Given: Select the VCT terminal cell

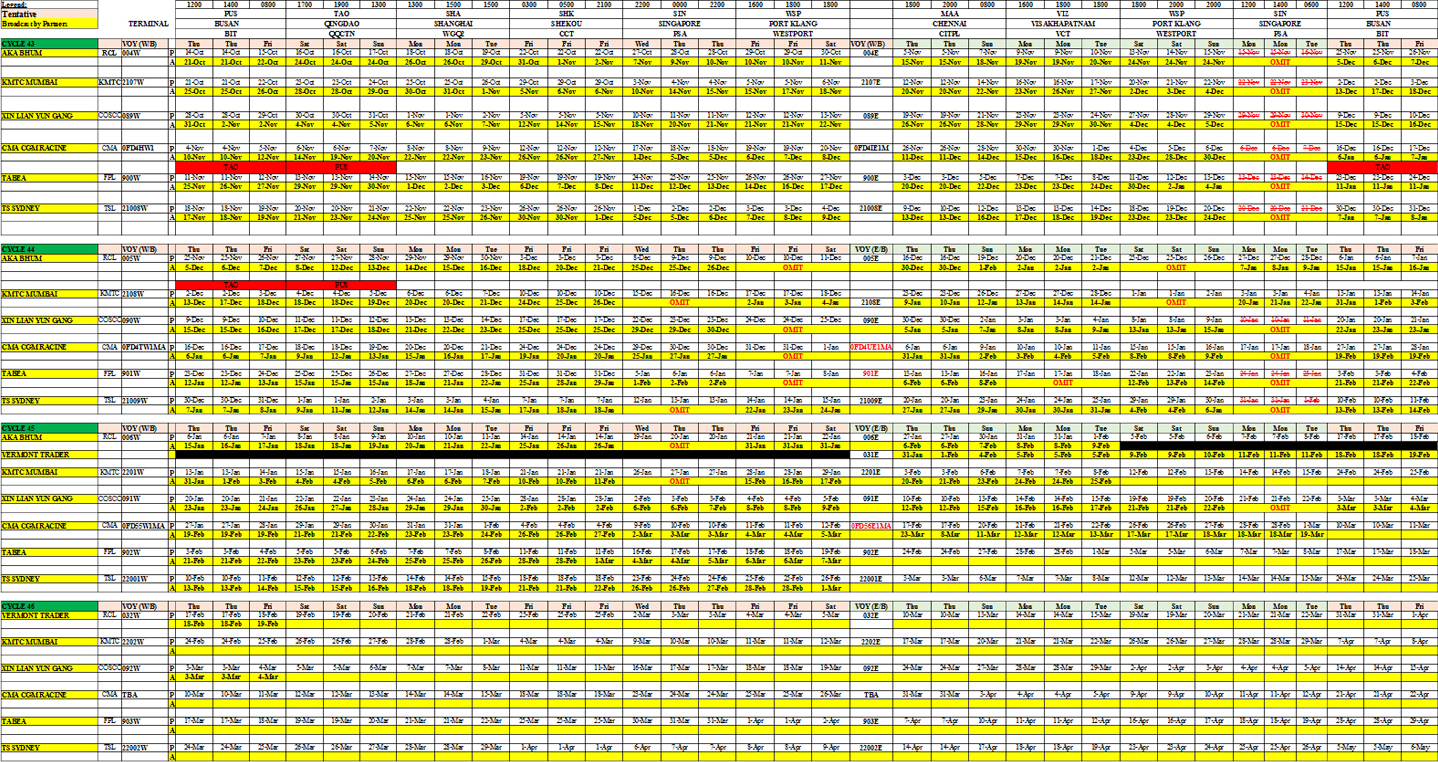Looking at the screenshot, I should coord(1063,32).
